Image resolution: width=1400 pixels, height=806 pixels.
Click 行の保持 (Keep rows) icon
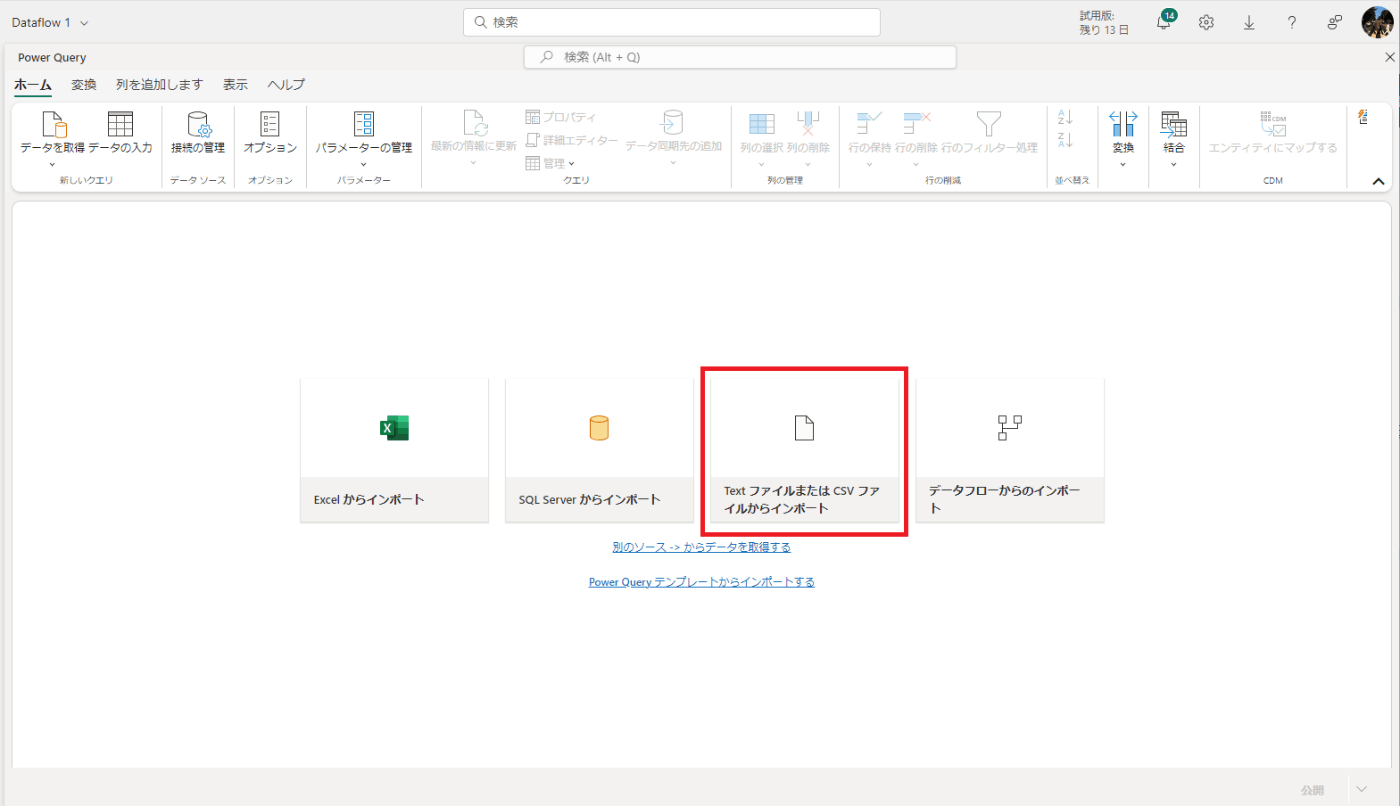[870, 124]
